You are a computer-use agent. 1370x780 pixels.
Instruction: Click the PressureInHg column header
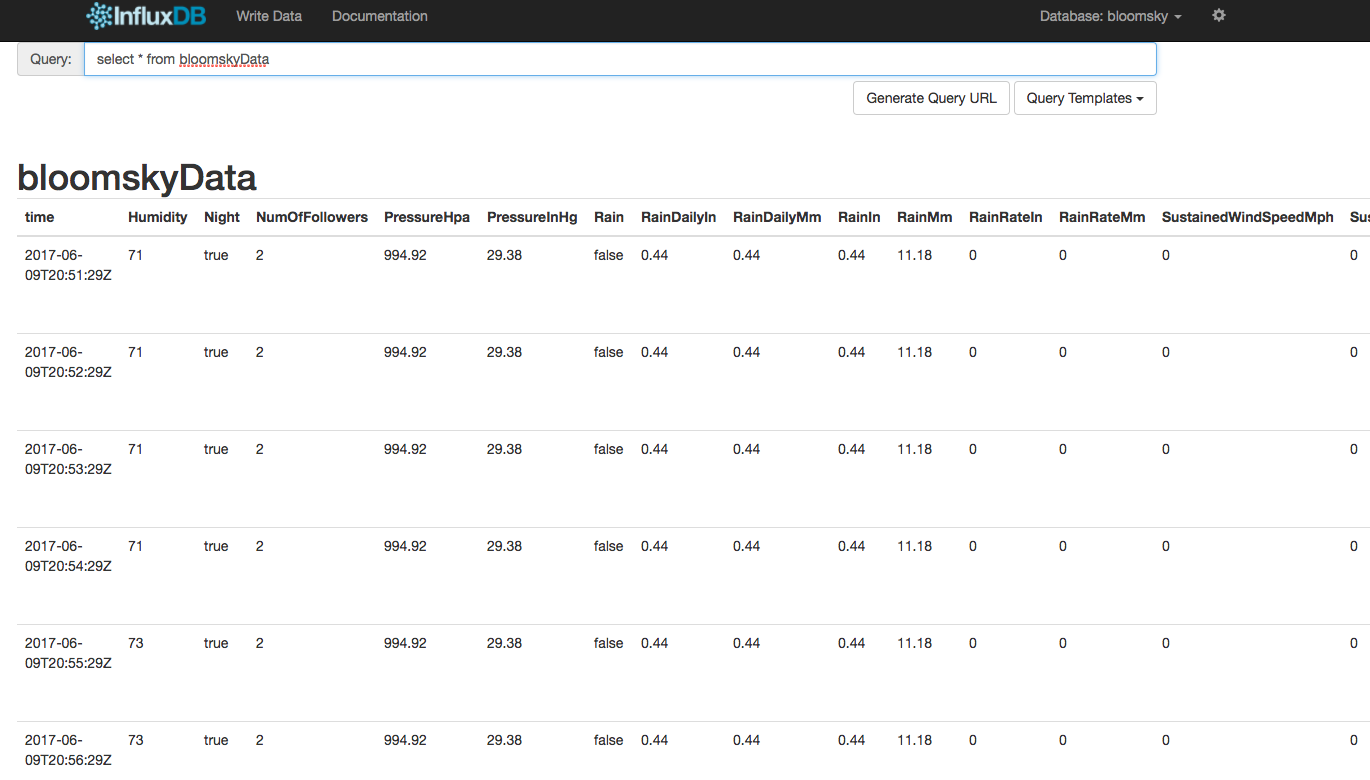(532, 217)
